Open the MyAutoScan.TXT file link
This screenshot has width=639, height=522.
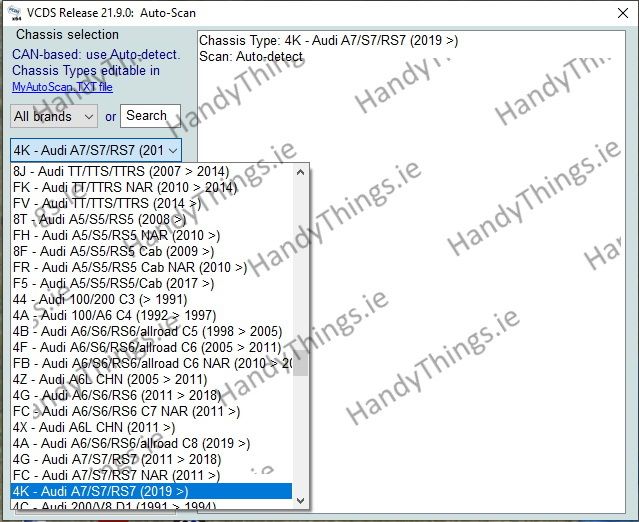click(62, 87)
